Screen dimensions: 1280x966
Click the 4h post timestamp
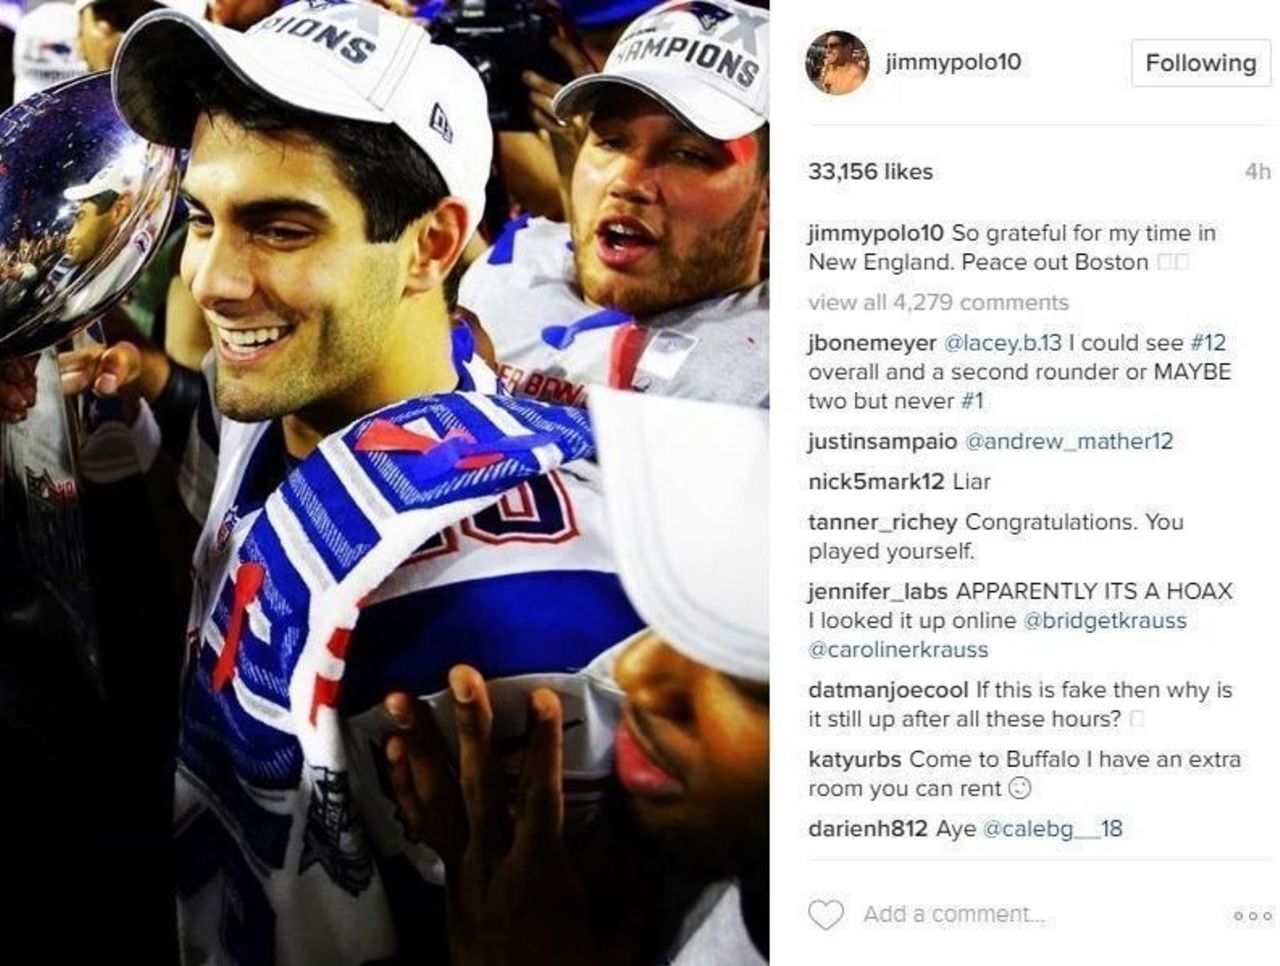click(x=1258, y=172)
